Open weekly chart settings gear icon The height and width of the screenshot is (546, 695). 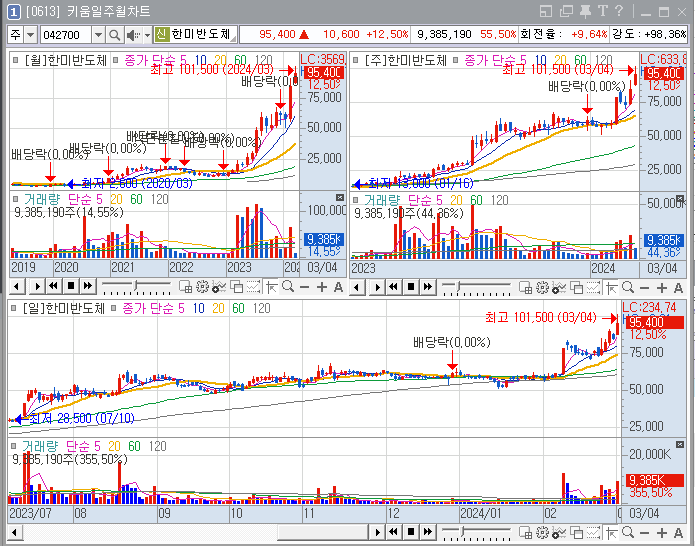click(542, 288)
